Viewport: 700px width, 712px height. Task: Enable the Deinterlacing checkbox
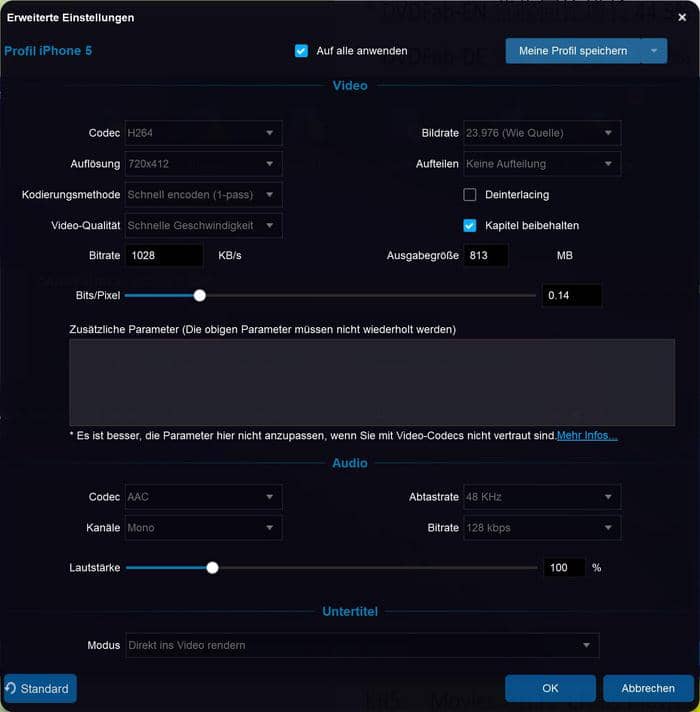pyautogui.click(x=470, y=195)
